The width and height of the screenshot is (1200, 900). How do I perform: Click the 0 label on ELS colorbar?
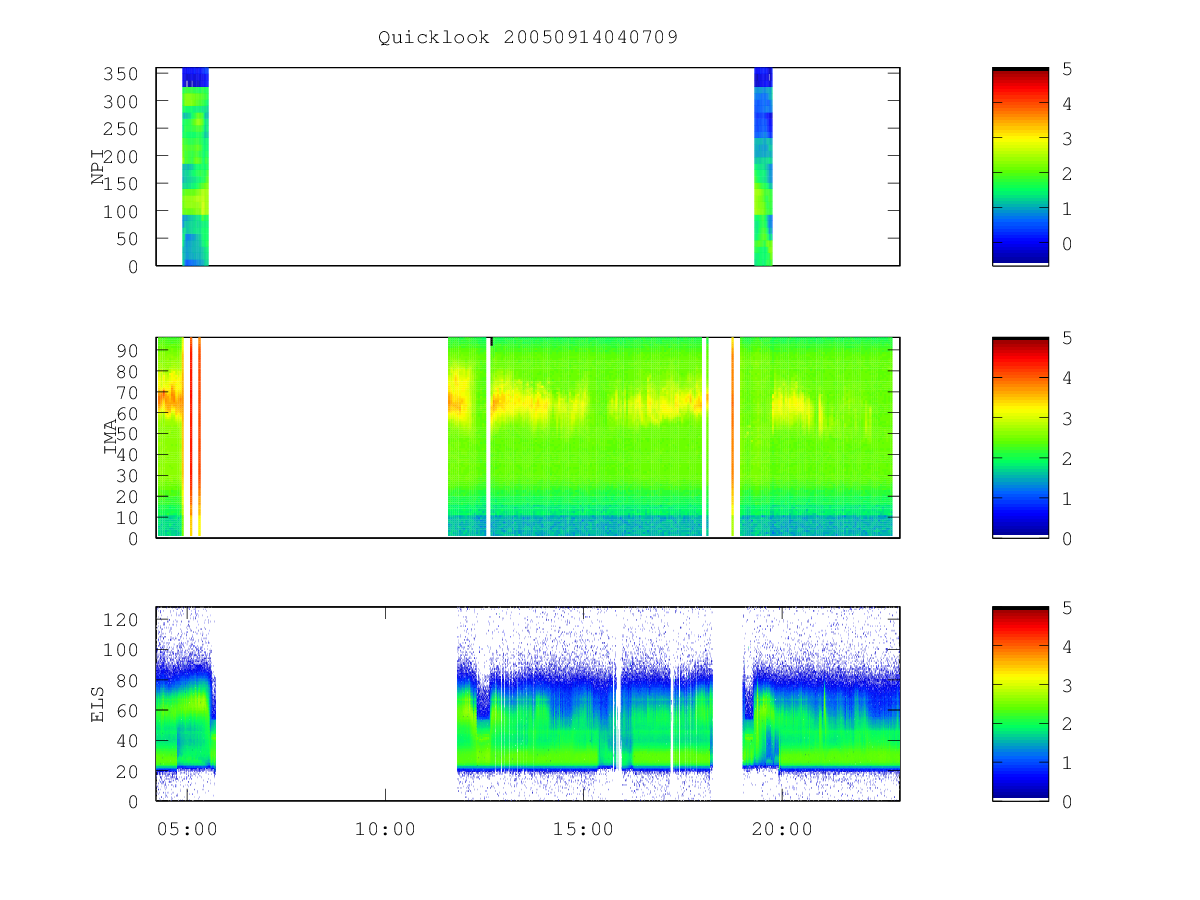point(1068,801)
